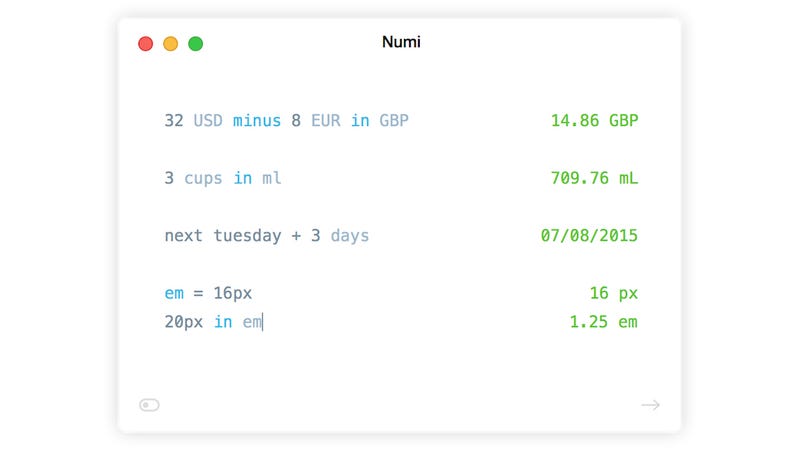
Task: Click the blue 'em' variable name
Action: [174, 293]
